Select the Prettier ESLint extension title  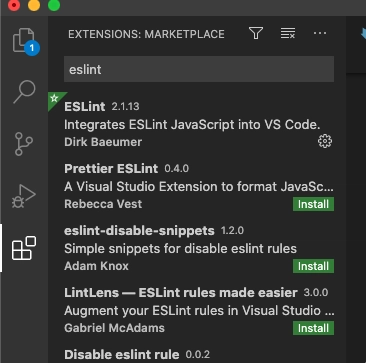click(111, 169)
